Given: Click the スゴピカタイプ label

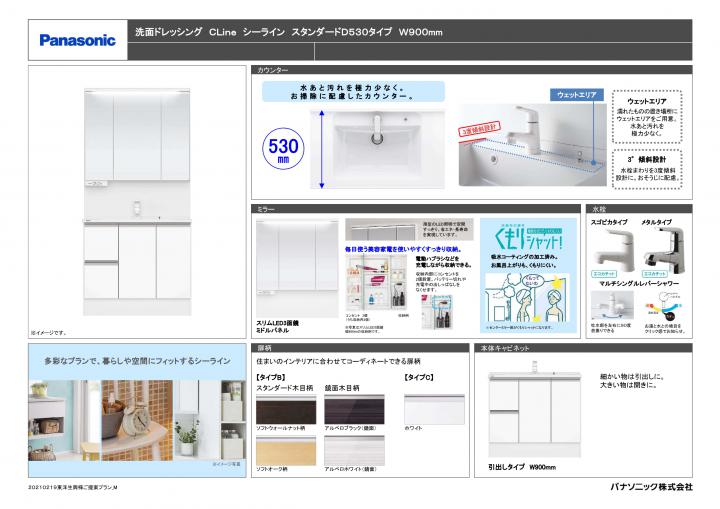Looking at the screenshot, I should pyautogui.click(x=609, y=222).
